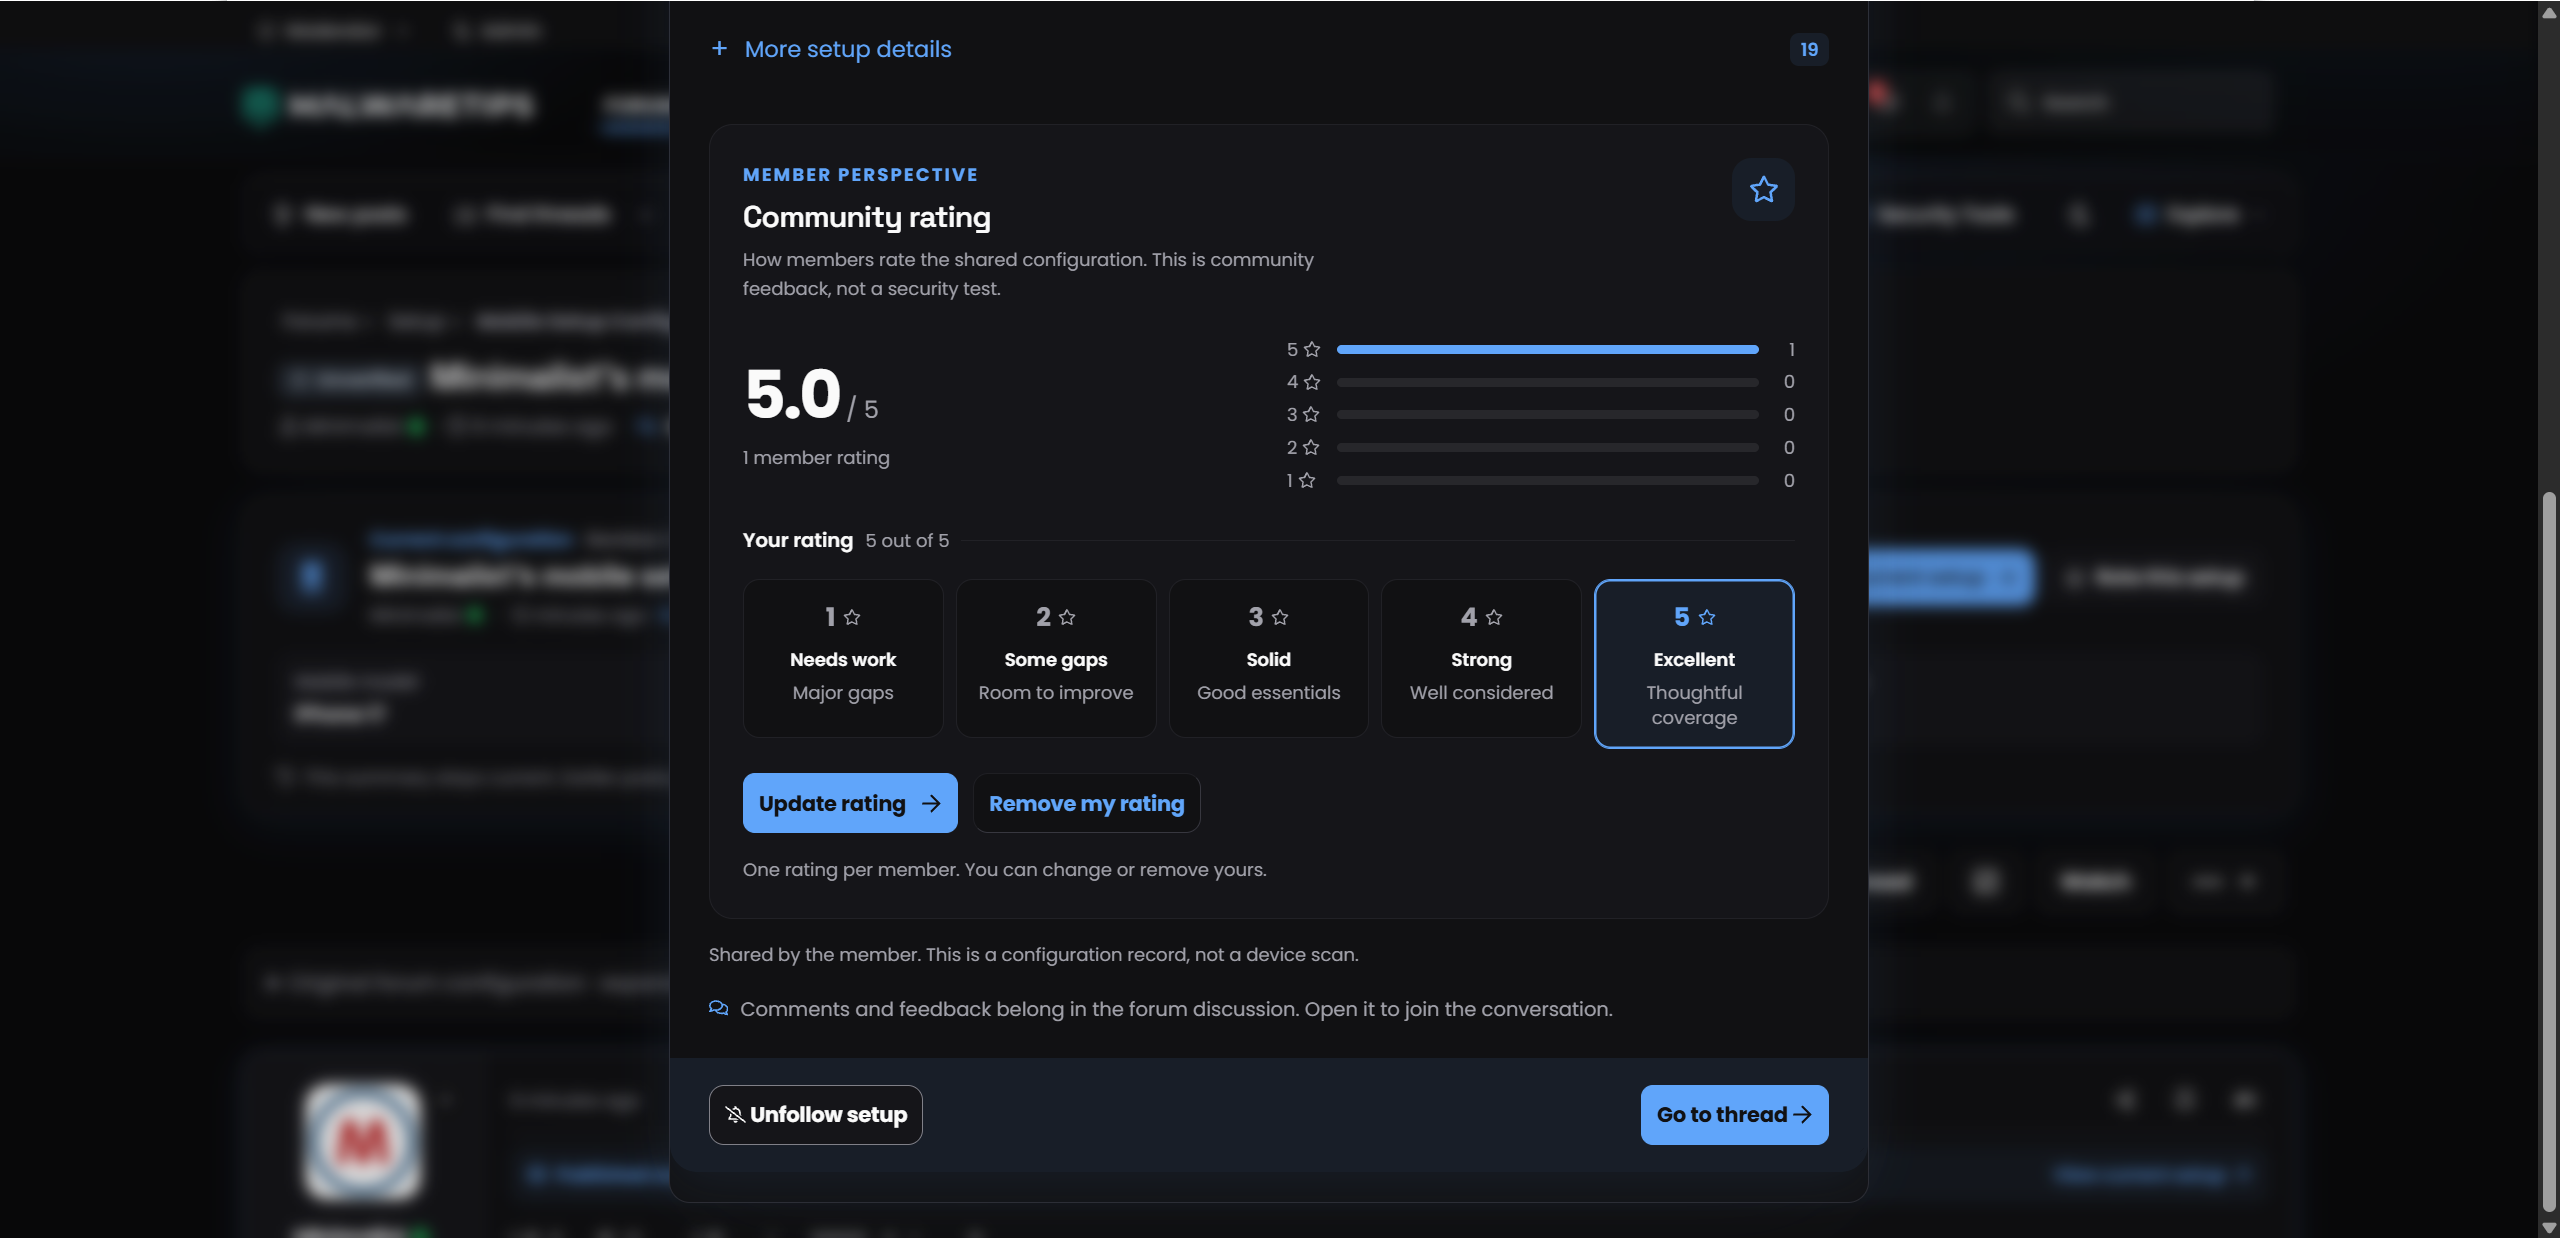Viewport: 2560px width, 1238px height.
Task: Click the muted bell icon in Unfollow setup
Action: [x=735, y=1114]
